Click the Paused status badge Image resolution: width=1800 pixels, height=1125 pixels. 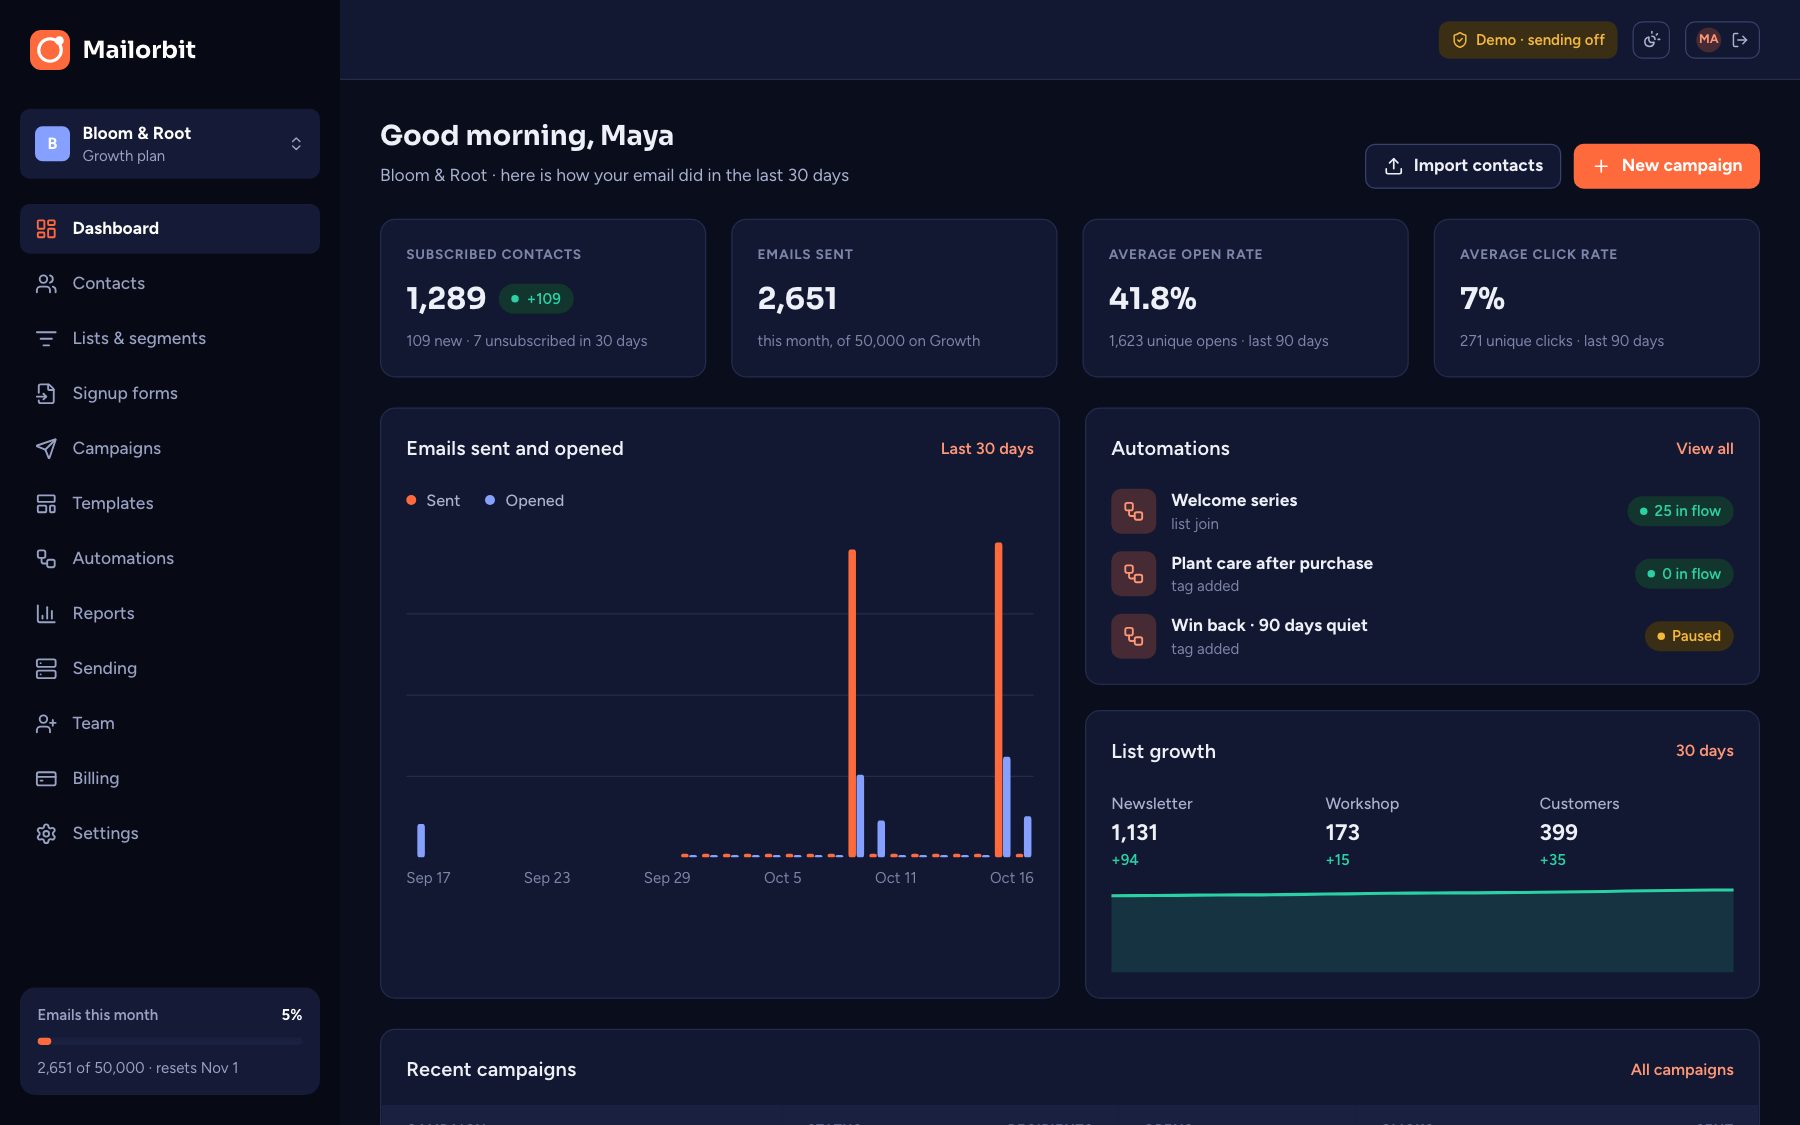coord(1688,636)
